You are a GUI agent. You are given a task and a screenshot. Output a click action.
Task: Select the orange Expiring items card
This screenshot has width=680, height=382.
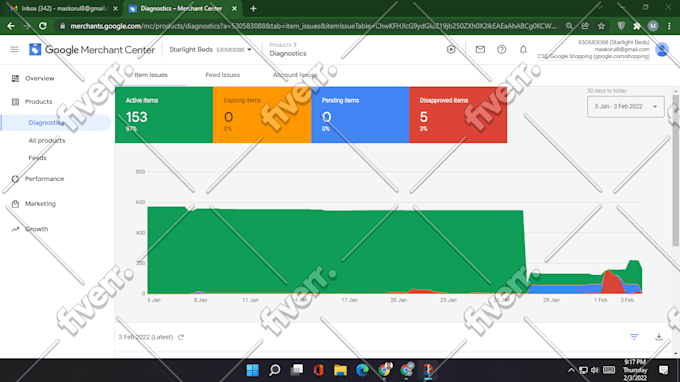(262, 115)
